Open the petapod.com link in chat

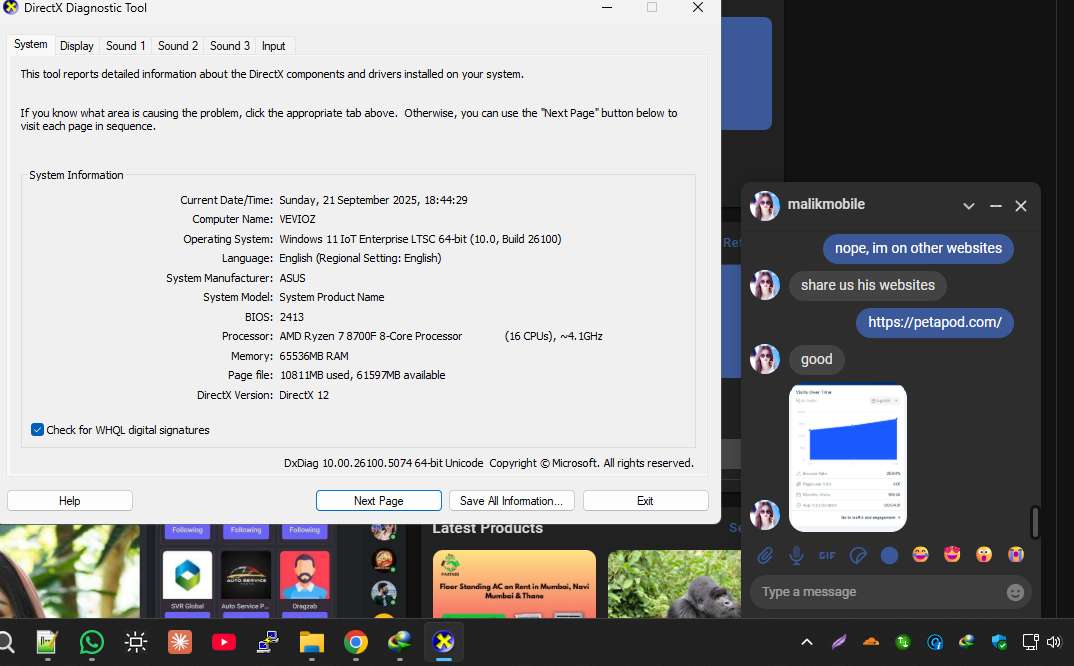[935, 322]
